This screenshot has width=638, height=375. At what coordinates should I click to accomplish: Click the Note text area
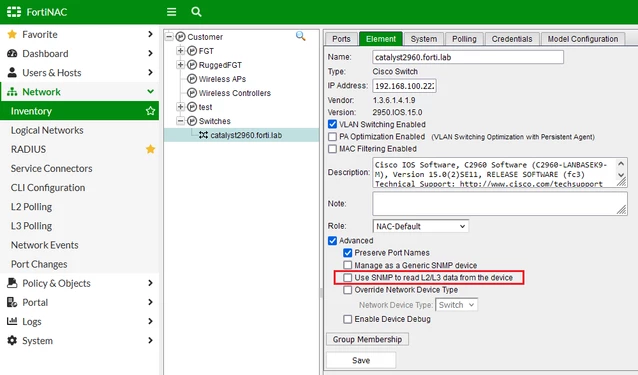pyautogui.click(x=500, y=203)
